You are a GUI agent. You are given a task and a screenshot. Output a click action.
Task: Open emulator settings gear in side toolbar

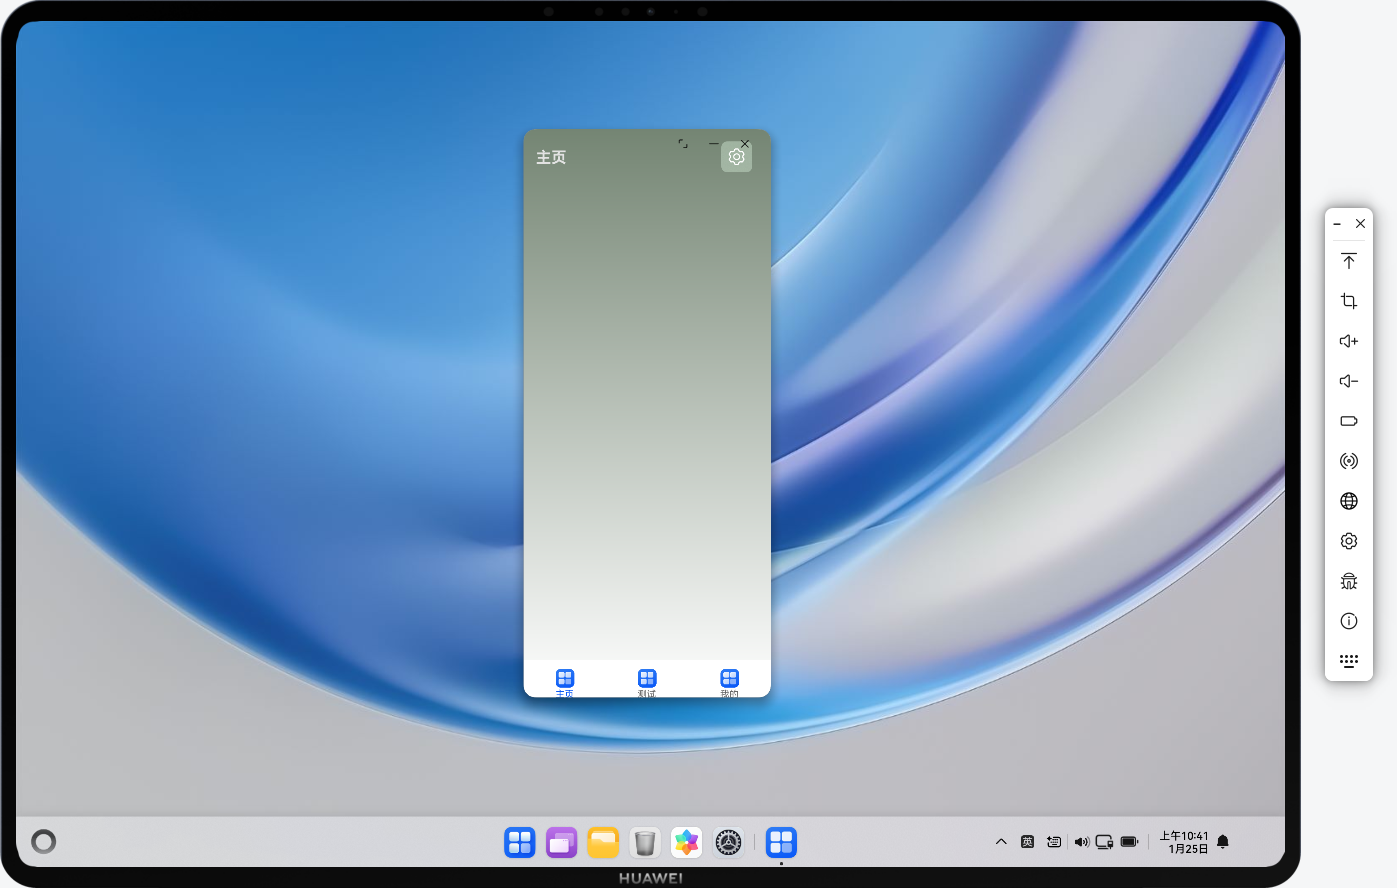tap(1349, 541)
